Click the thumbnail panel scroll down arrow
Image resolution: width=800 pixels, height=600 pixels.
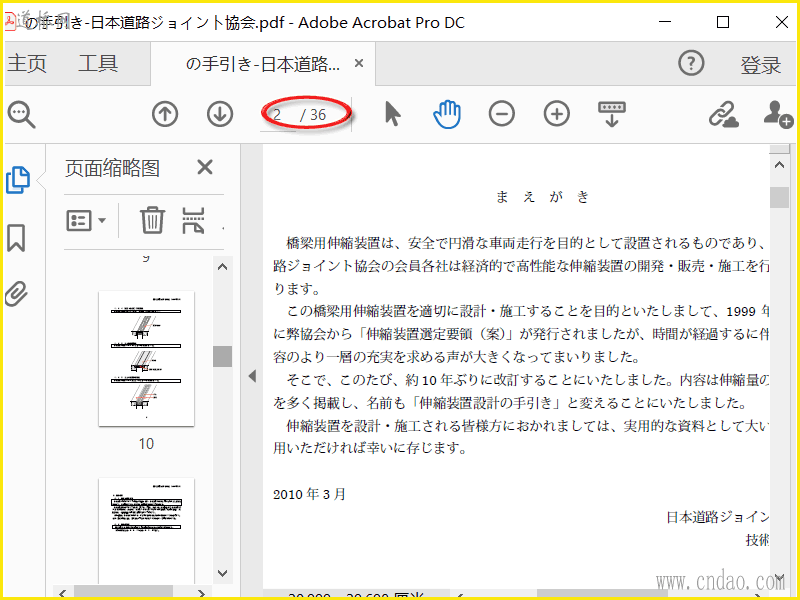point(222,573)
